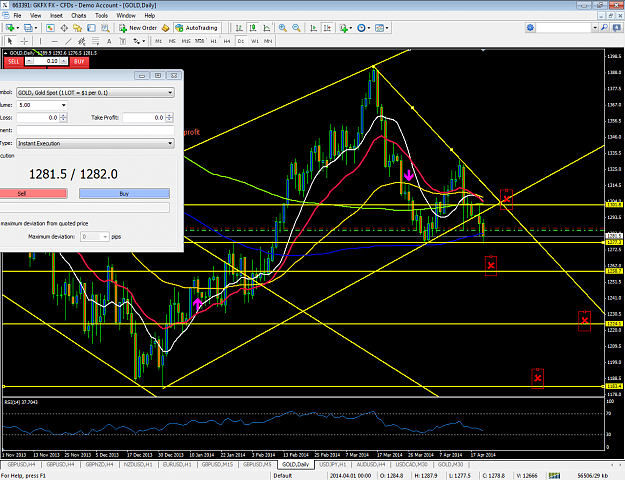Toggle the AutoTrading button
Viewport: 625px width, 480px height.
point(197,28)
